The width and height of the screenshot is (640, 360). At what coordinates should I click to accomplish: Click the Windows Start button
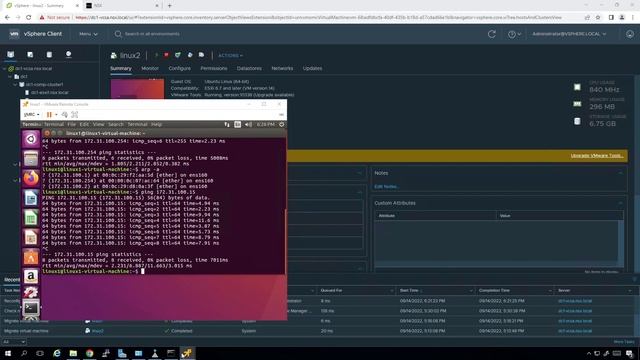[7, 353]
